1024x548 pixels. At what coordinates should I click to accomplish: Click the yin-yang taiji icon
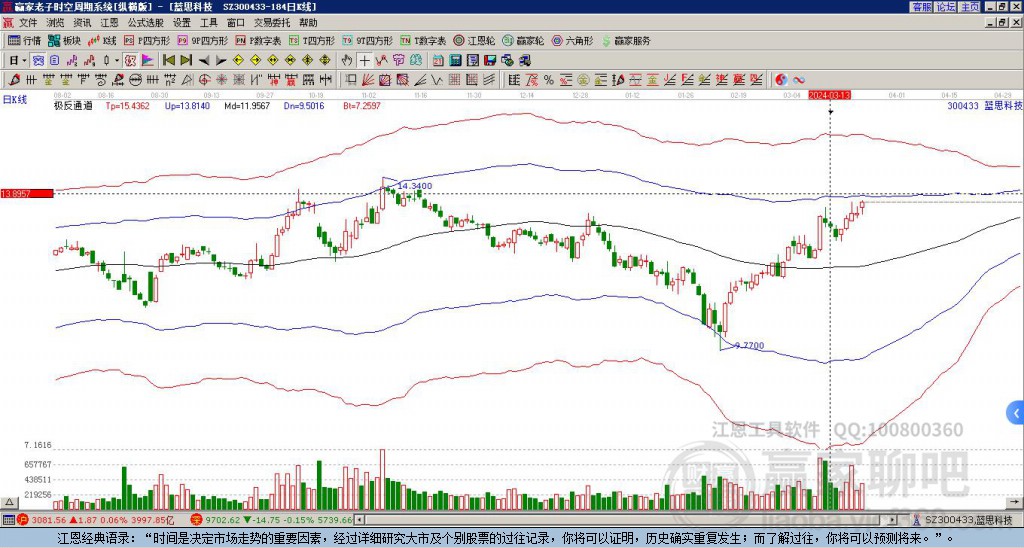[x=781, y=80]
